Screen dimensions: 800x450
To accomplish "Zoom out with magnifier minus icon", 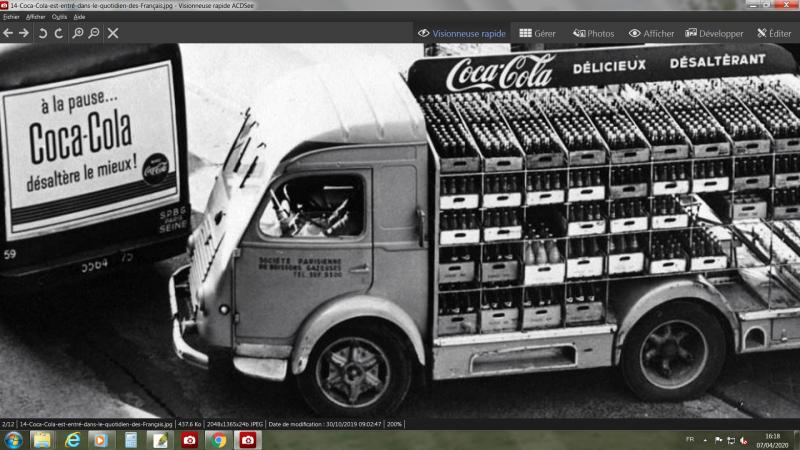I will tap(94, 33).
